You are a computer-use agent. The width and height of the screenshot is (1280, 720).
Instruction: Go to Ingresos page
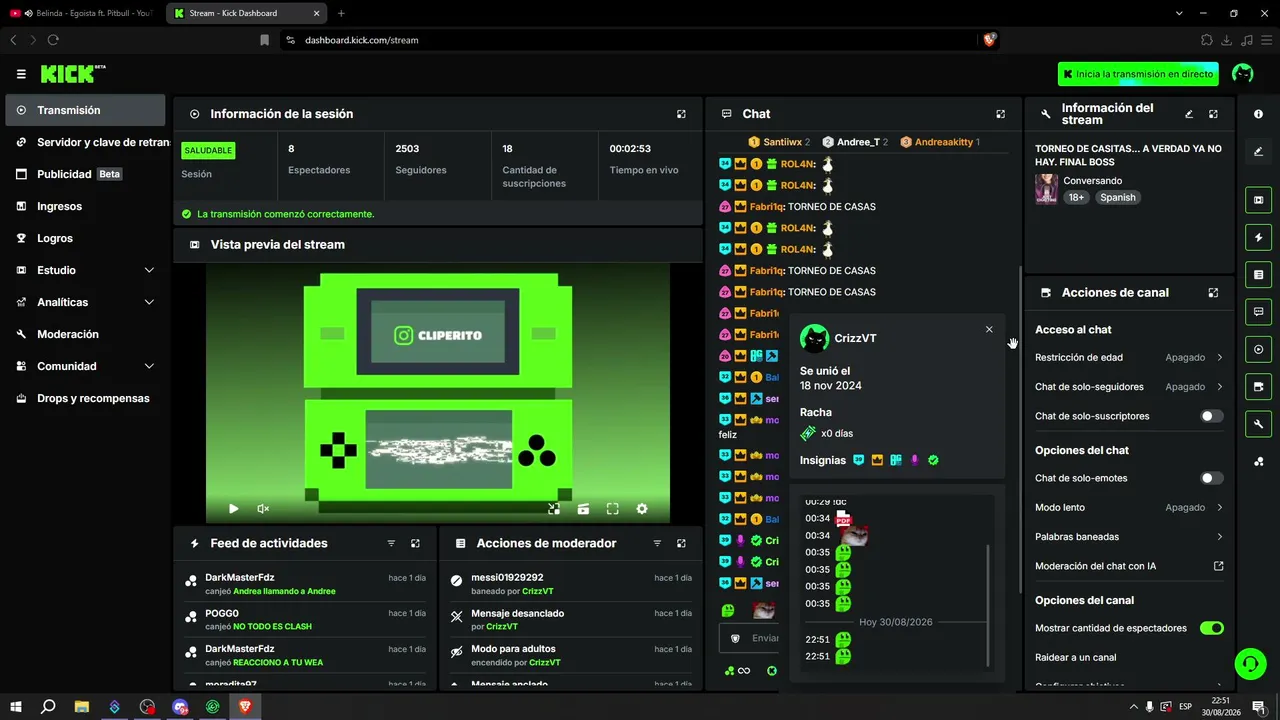point(85,206)
